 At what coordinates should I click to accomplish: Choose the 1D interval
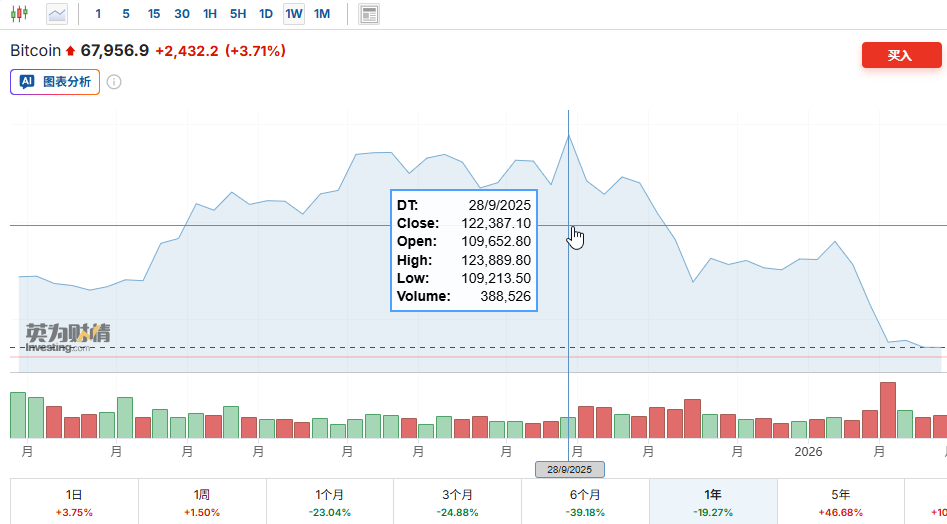(266, 13)
